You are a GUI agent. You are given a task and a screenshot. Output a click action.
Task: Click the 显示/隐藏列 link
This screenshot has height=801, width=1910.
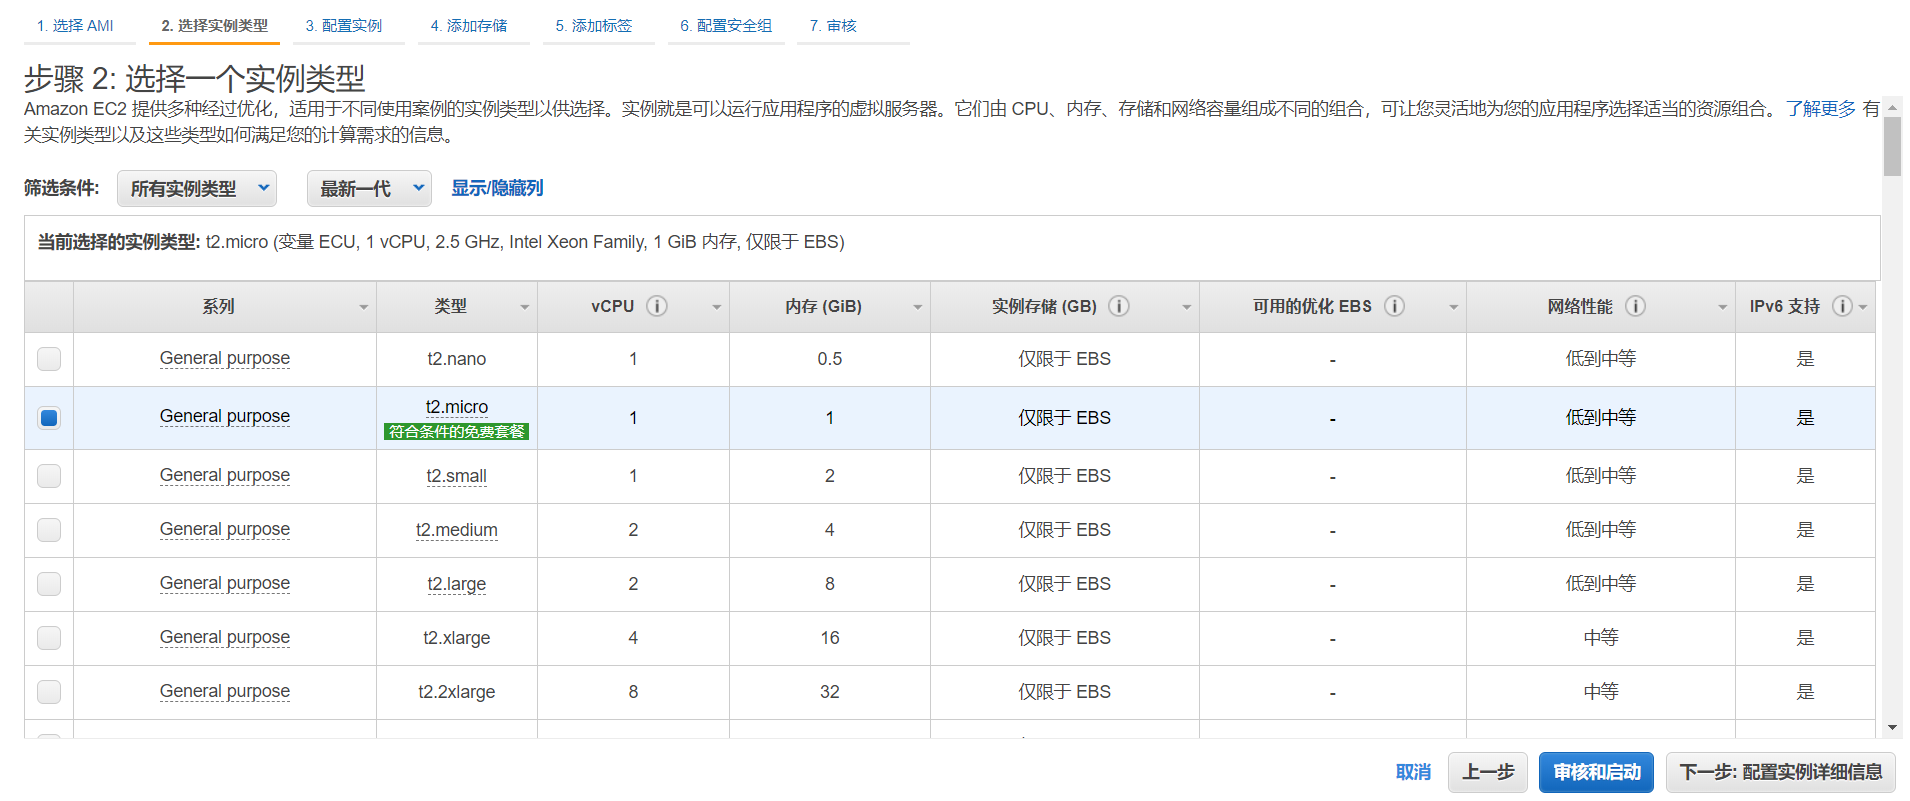(x=497, y=188)
